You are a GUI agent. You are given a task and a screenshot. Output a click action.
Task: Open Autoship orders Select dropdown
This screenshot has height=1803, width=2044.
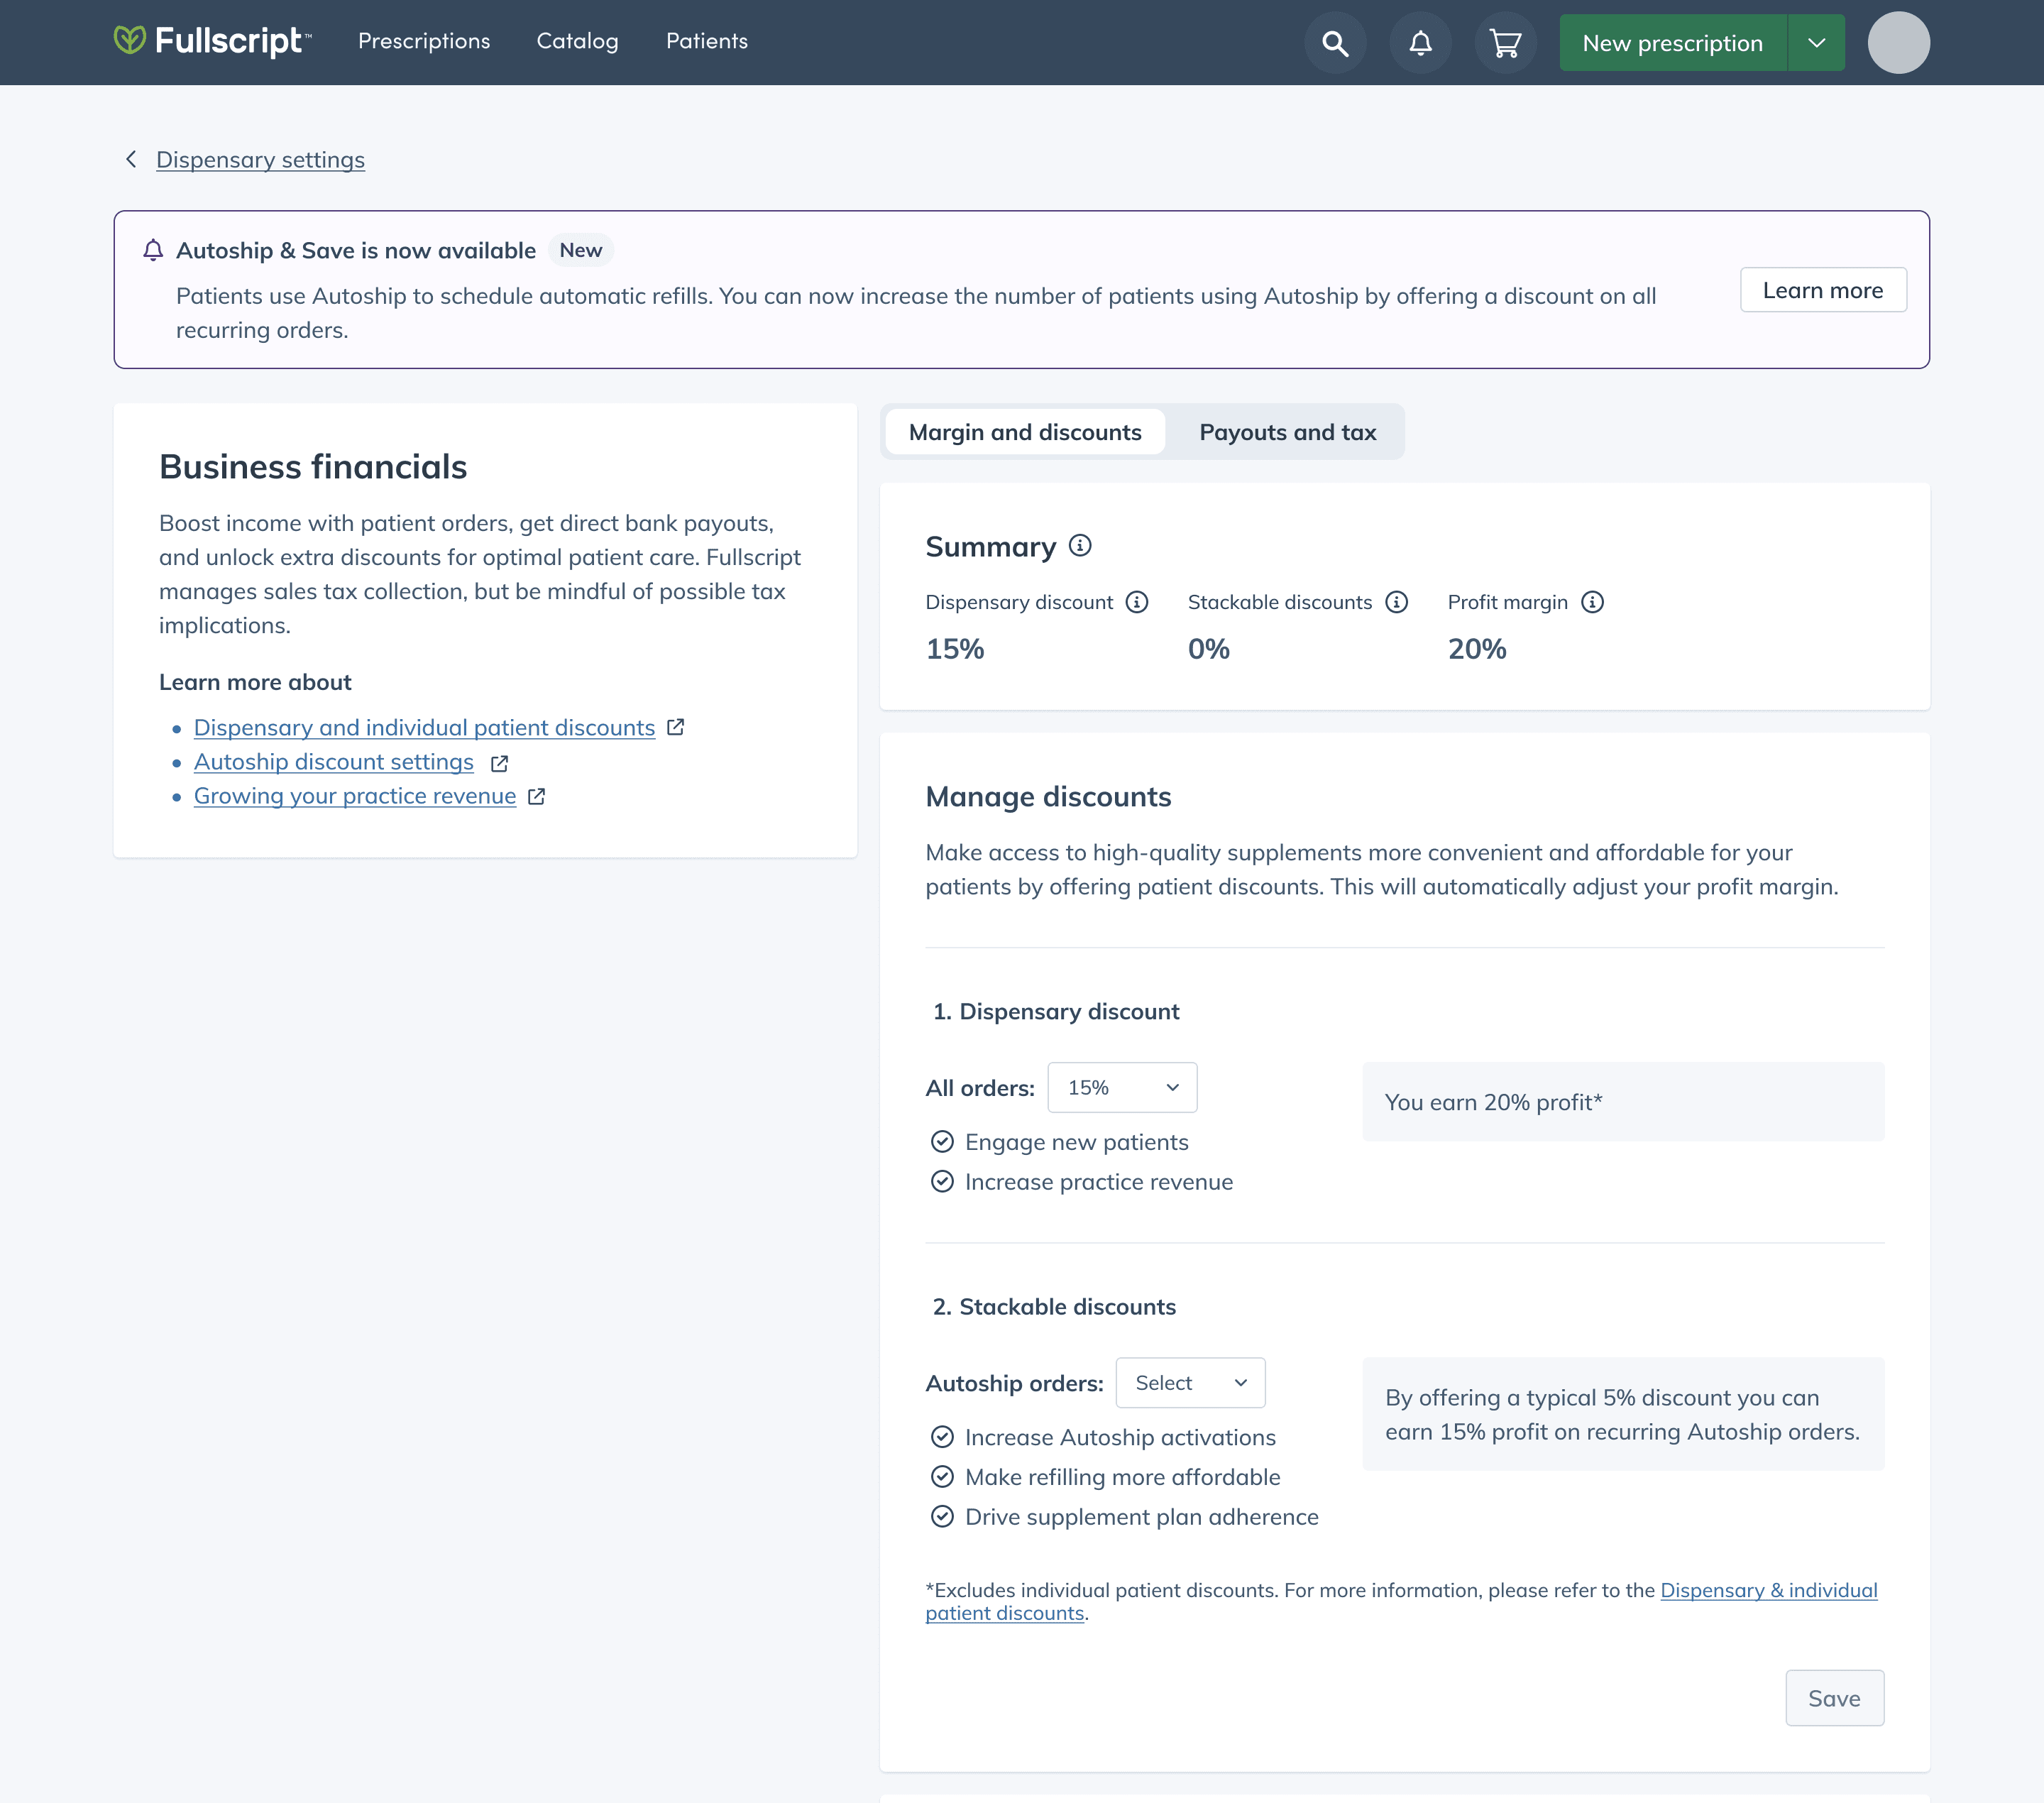pyautogui.click(x=1190, y=1382)
